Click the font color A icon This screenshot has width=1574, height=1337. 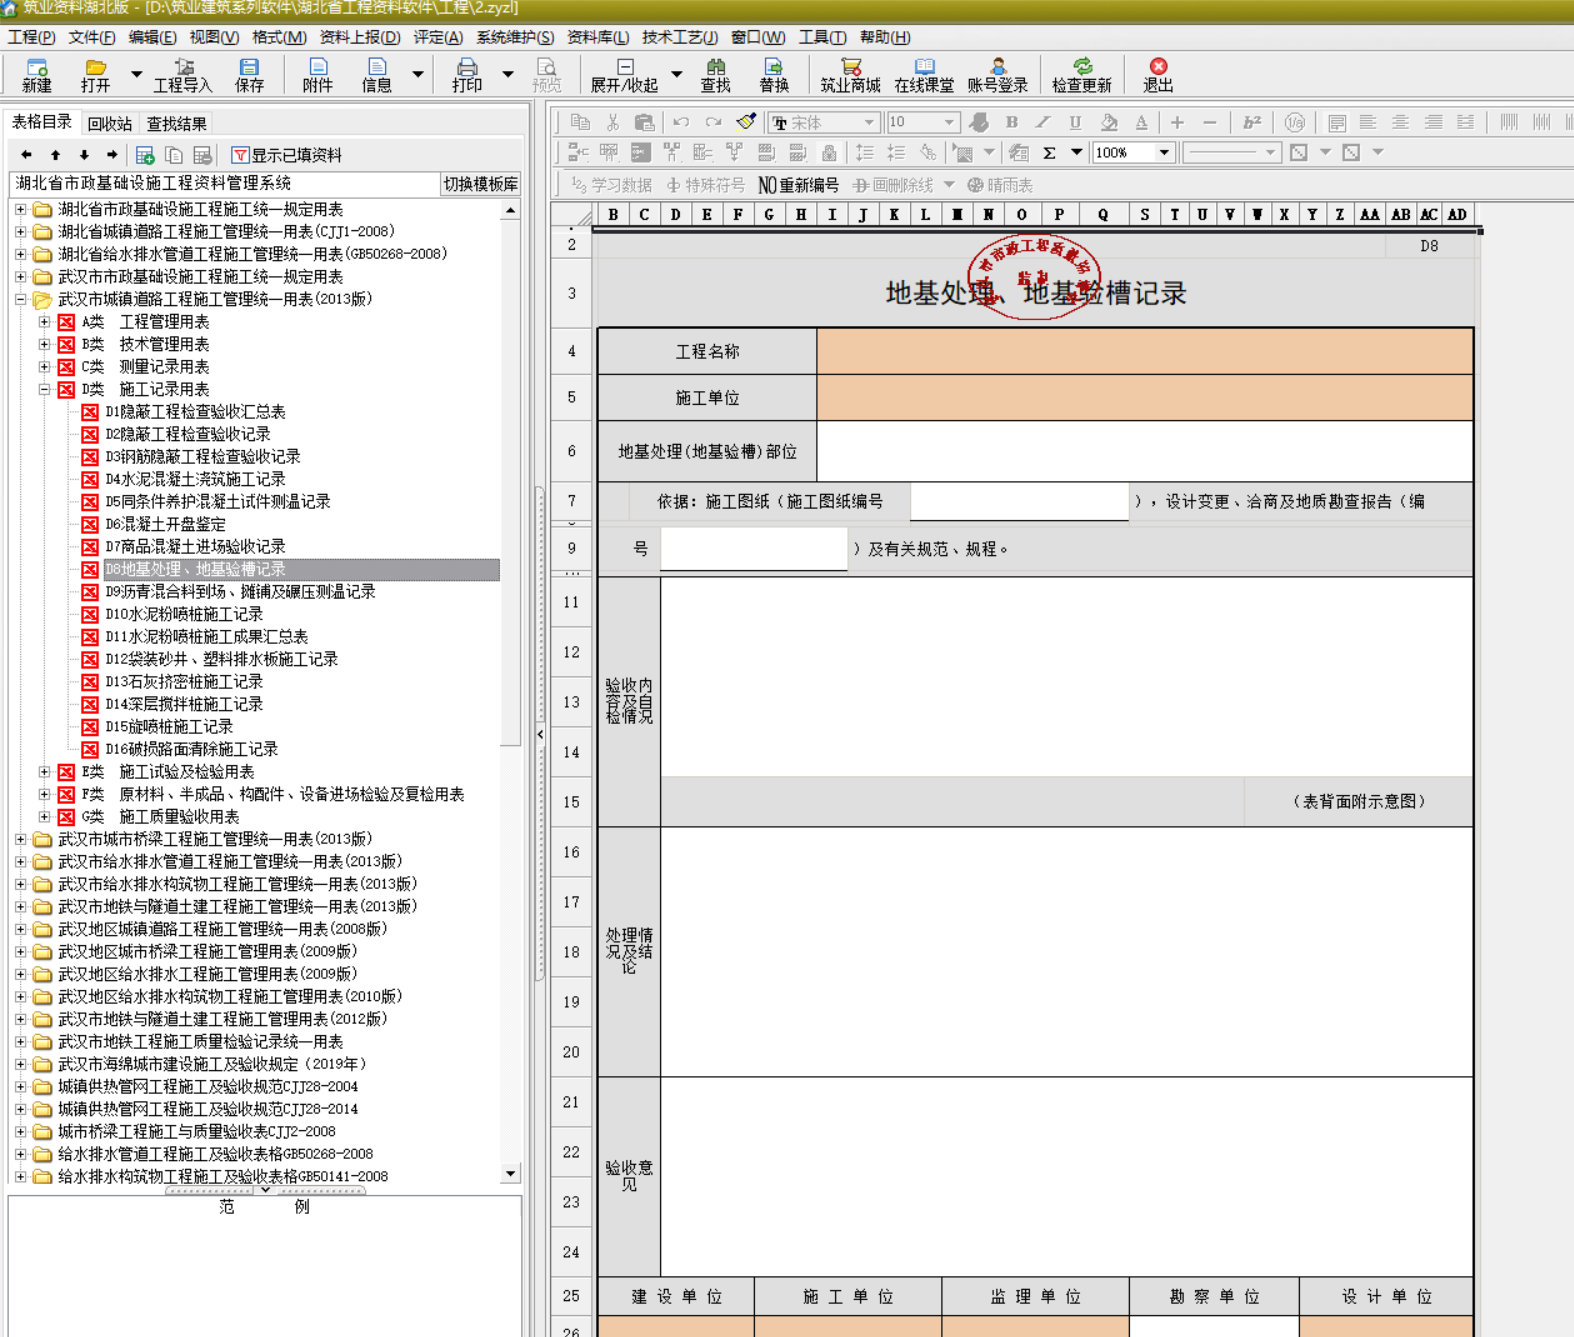click(1141, 122)
